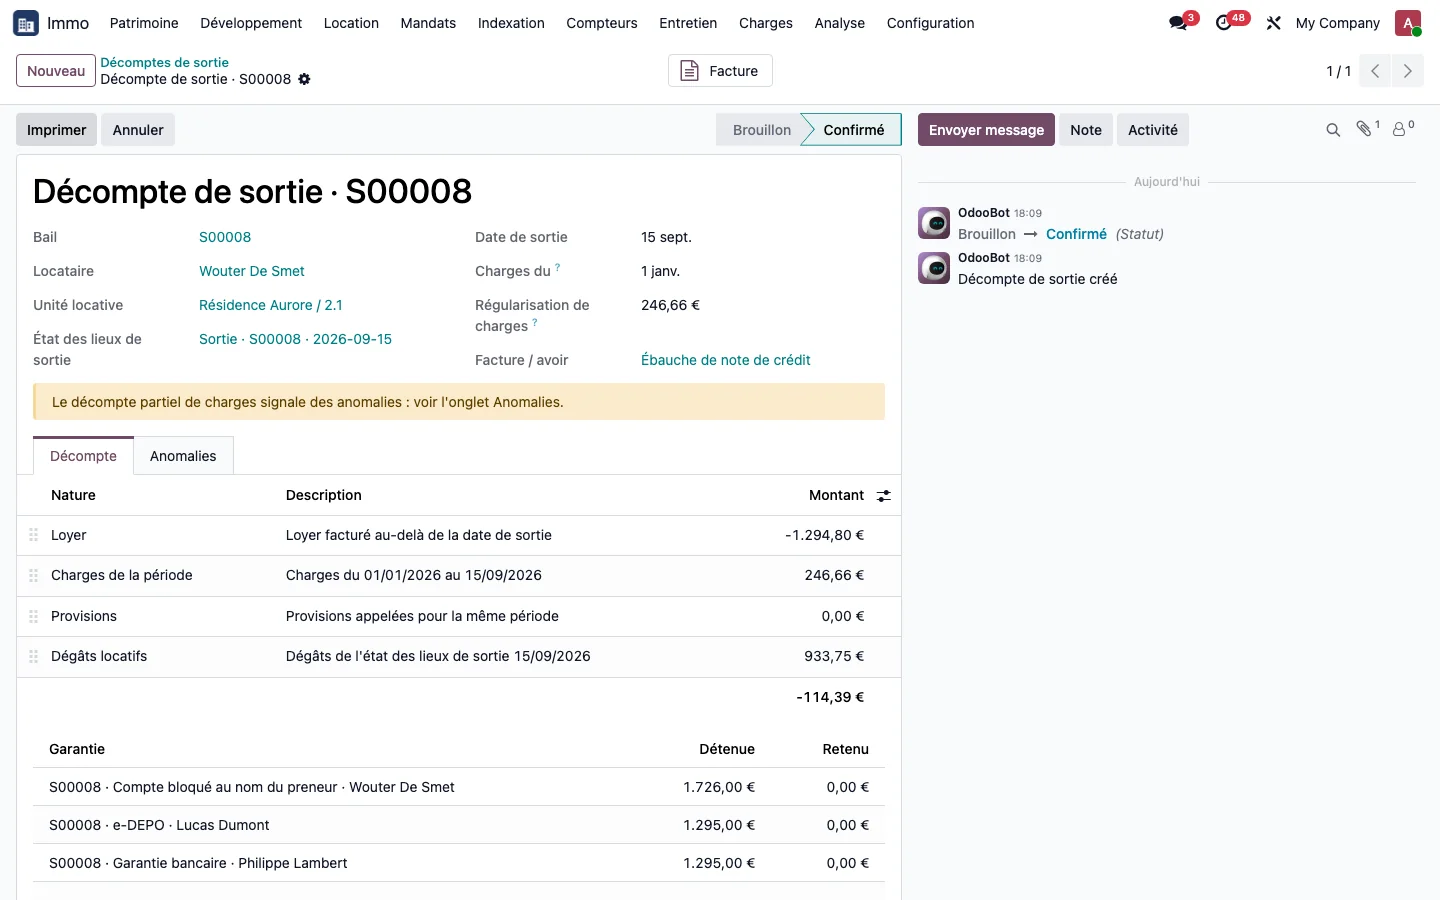Viewport: 1440px width, 900px height.
Task: Grab the Charges de la période drag handle
Action: [33, 575]
